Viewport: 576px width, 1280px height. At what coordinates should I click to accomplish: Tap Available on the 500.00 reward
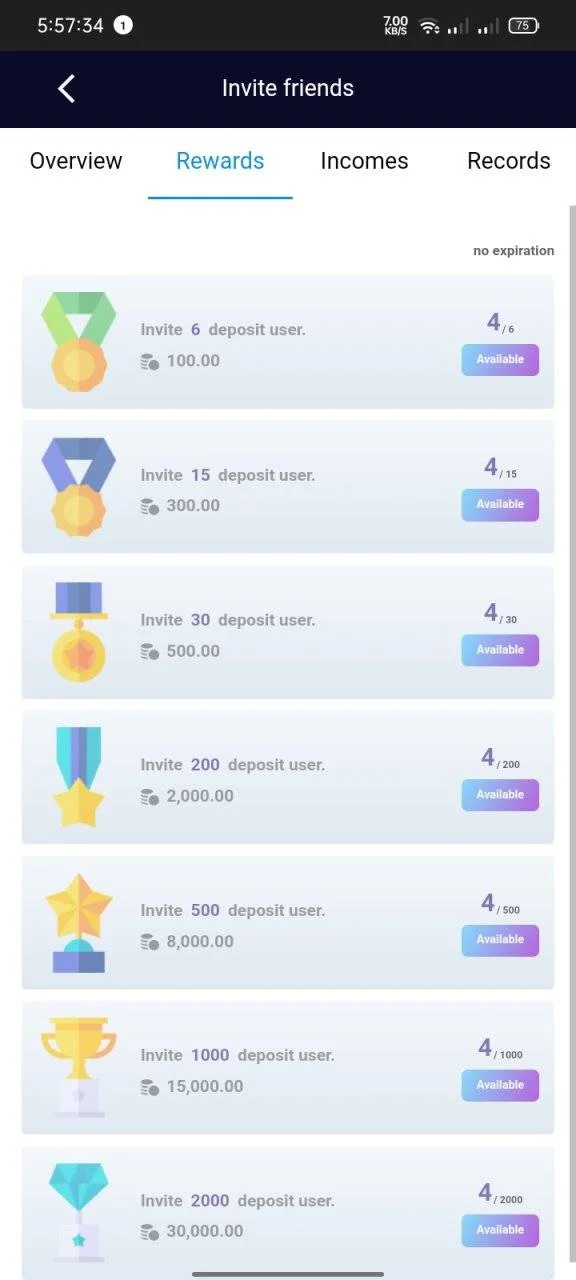(500, 650)
